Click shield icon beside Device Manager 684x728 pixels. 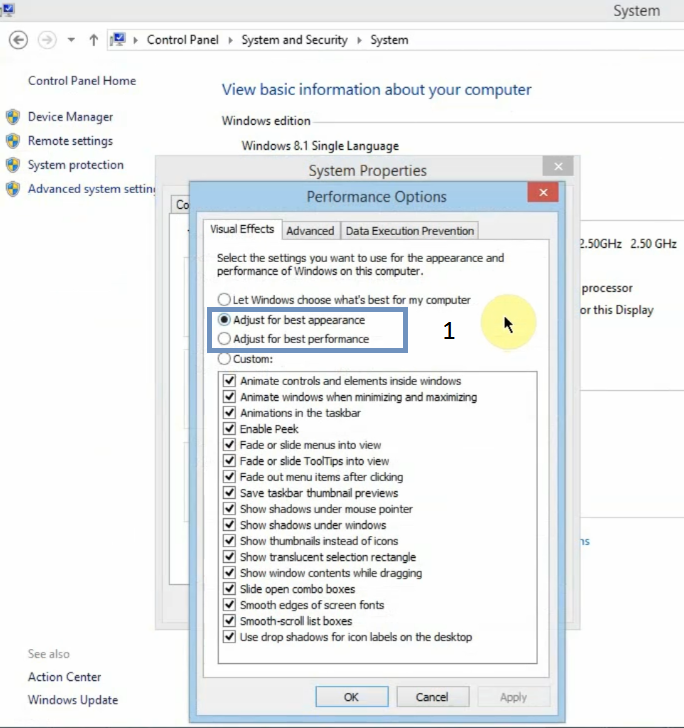(x=13, y=117)
